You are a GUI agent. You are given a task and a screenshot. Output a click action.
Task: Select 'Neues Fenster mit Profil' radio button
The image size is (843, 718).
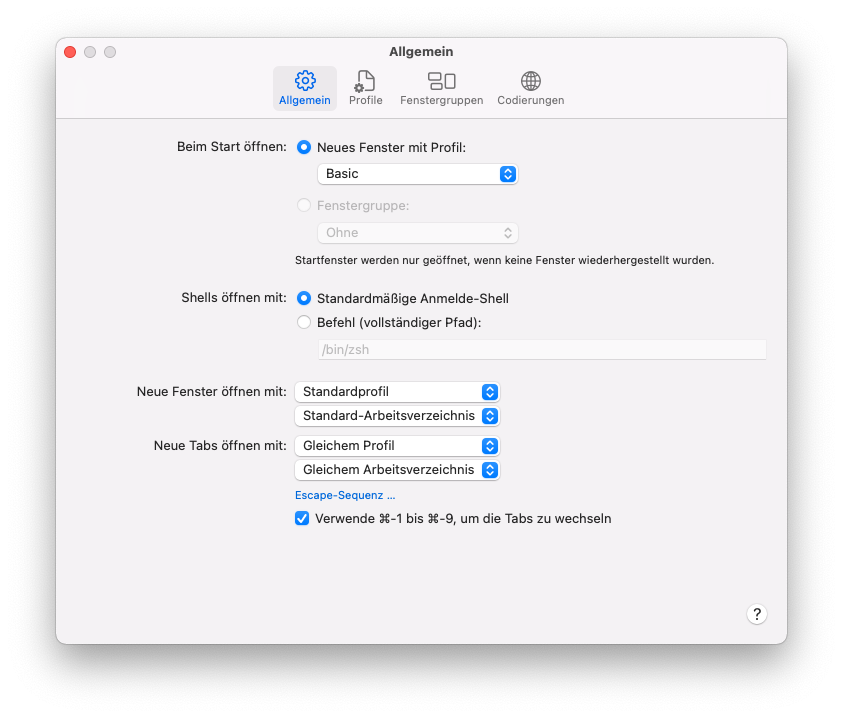tap(304, 147)
